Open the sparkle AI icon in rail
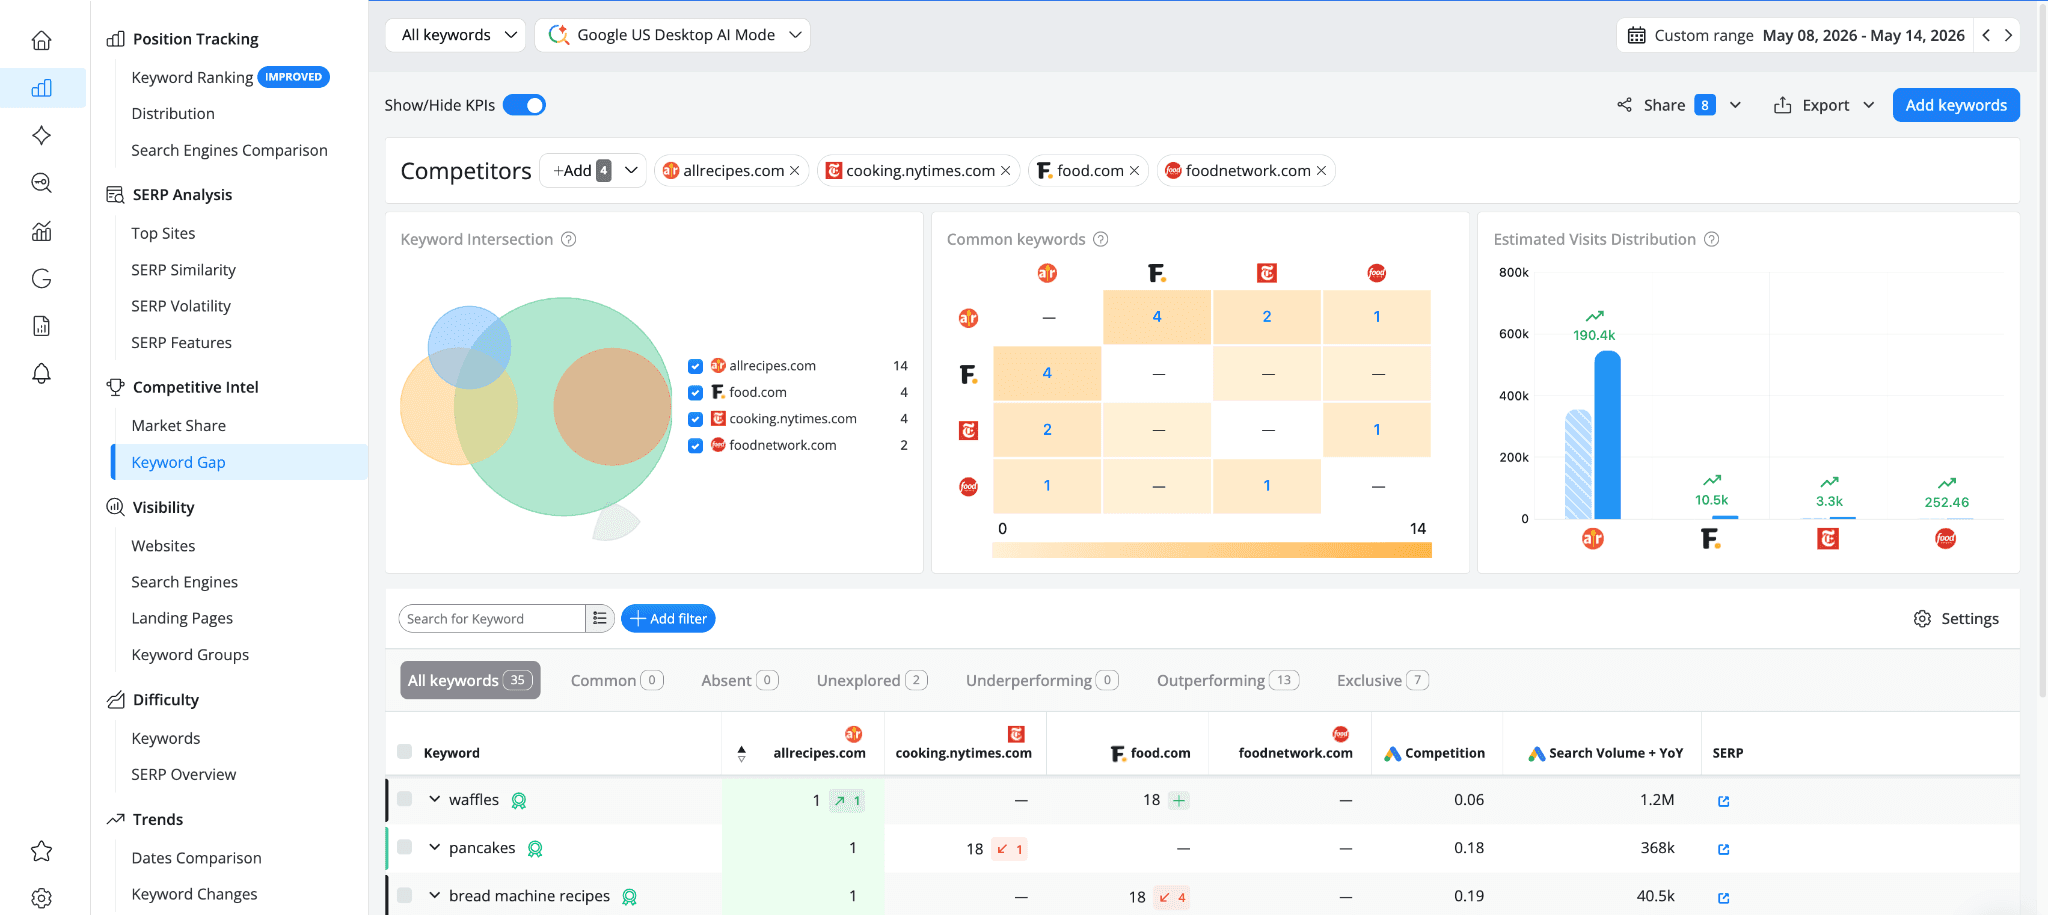 41,135
